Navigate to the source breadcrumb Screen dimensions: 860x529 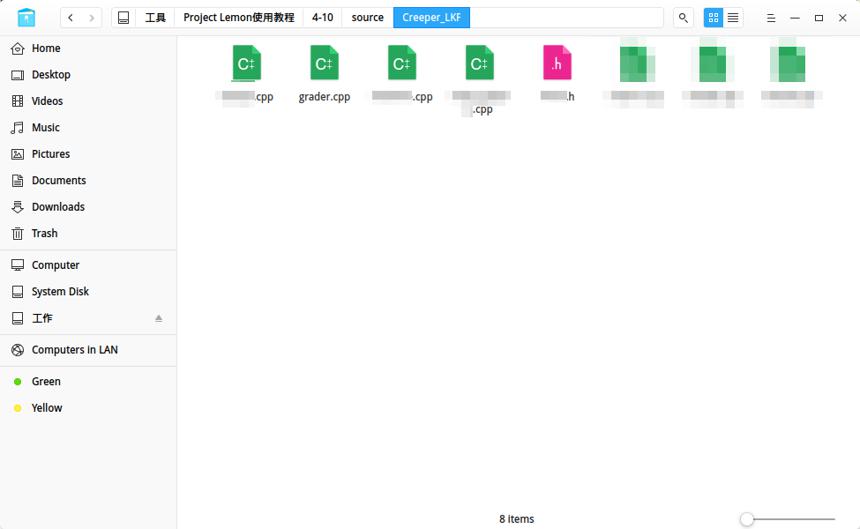pos(367,18)
